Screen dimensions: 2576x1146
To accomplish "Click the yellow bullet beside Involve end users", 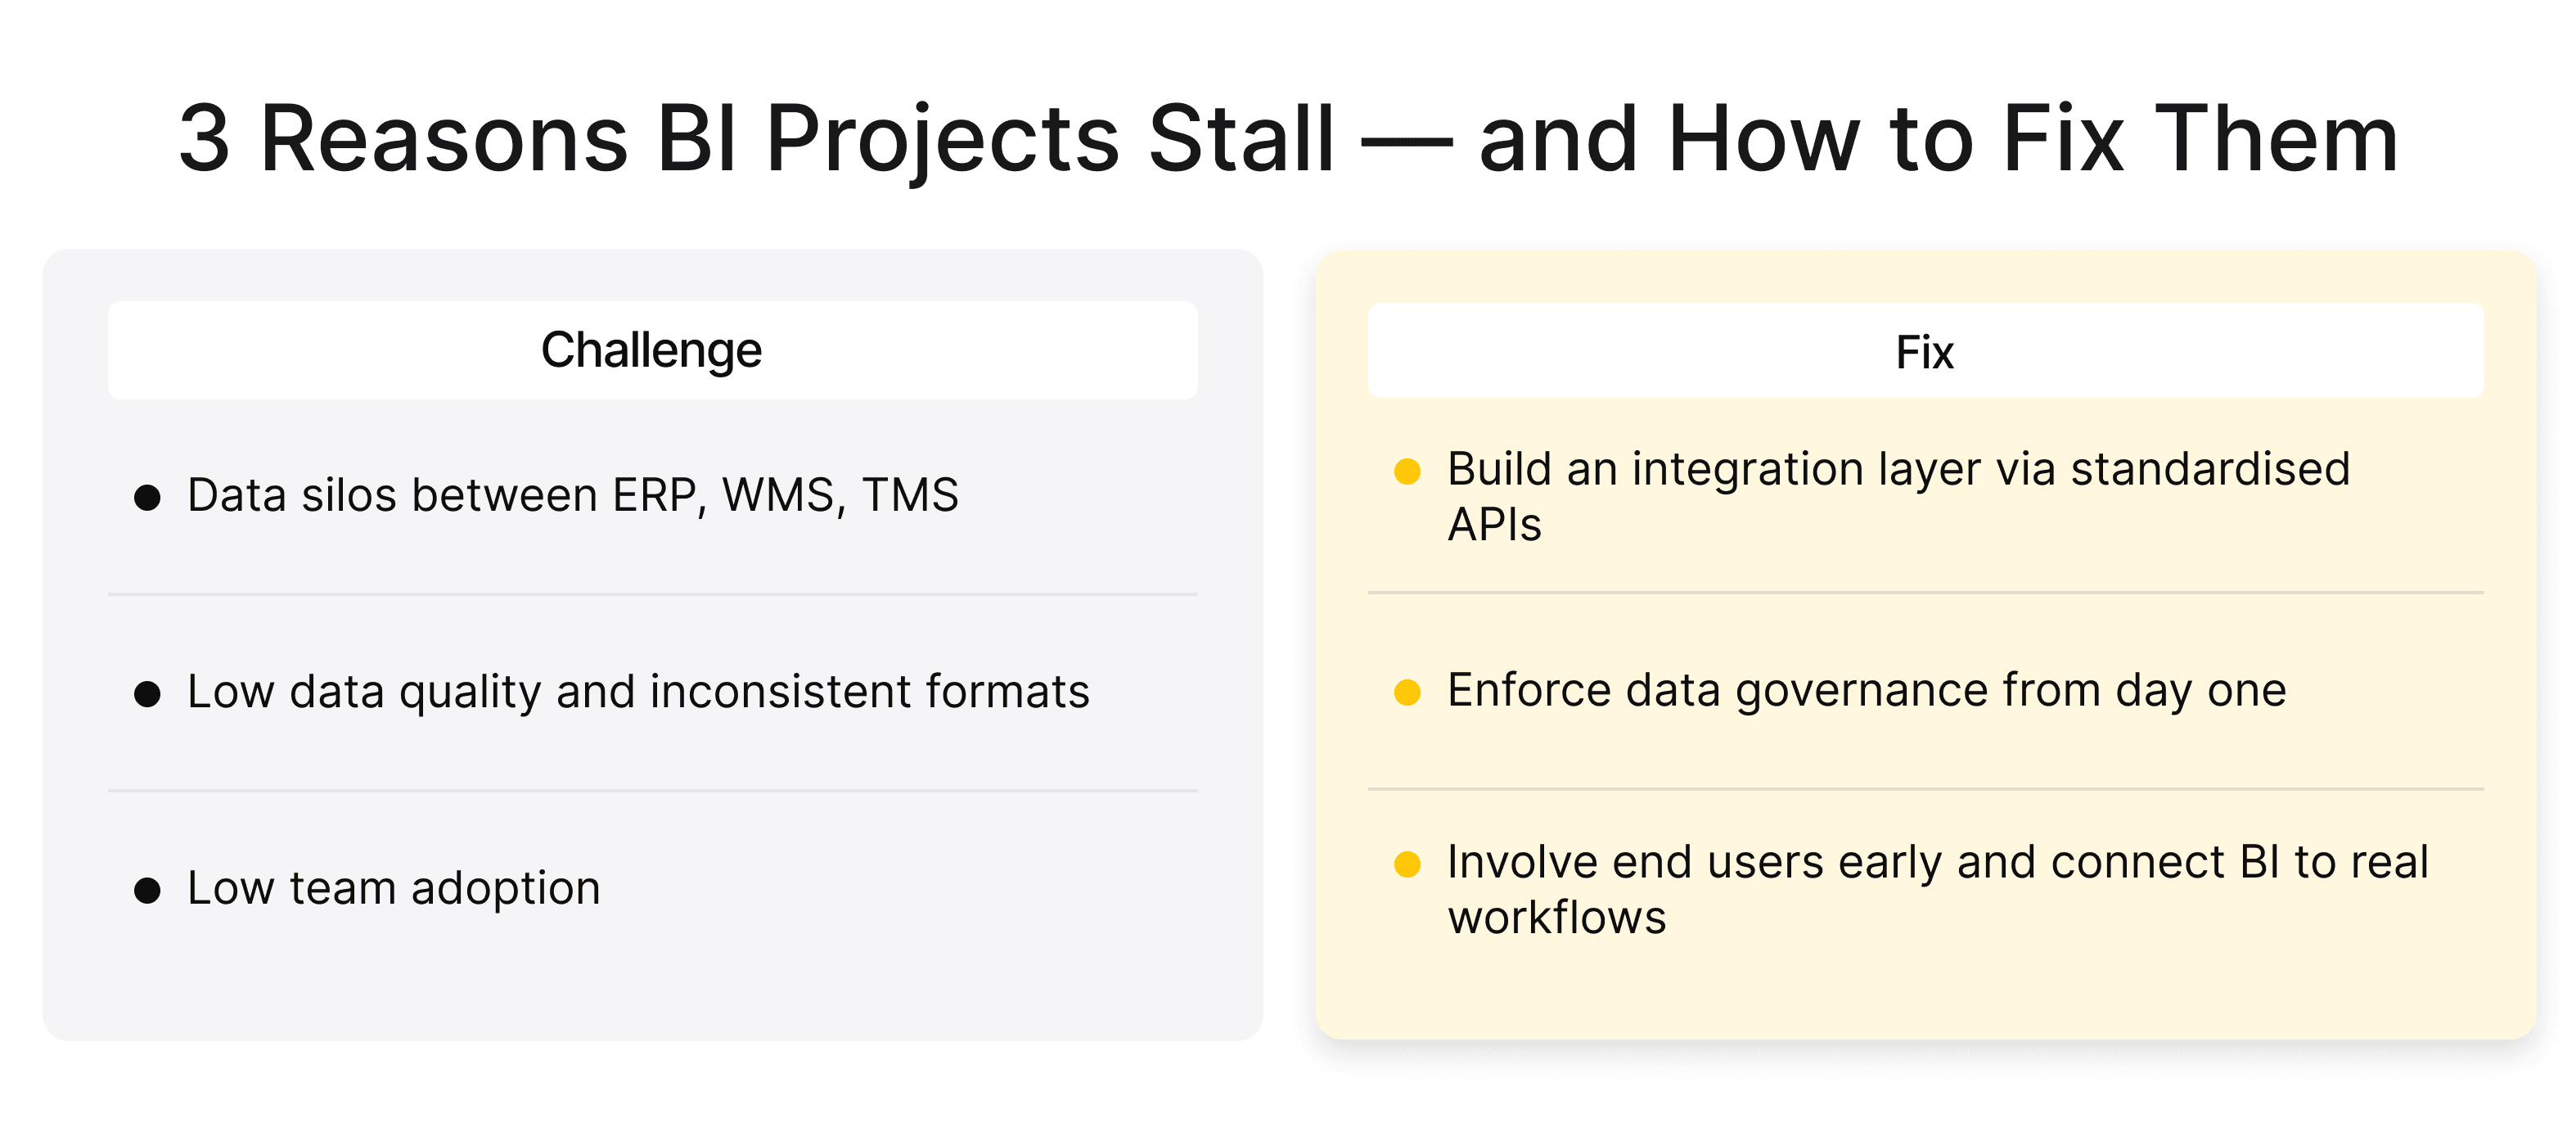I will point(1407,864).
